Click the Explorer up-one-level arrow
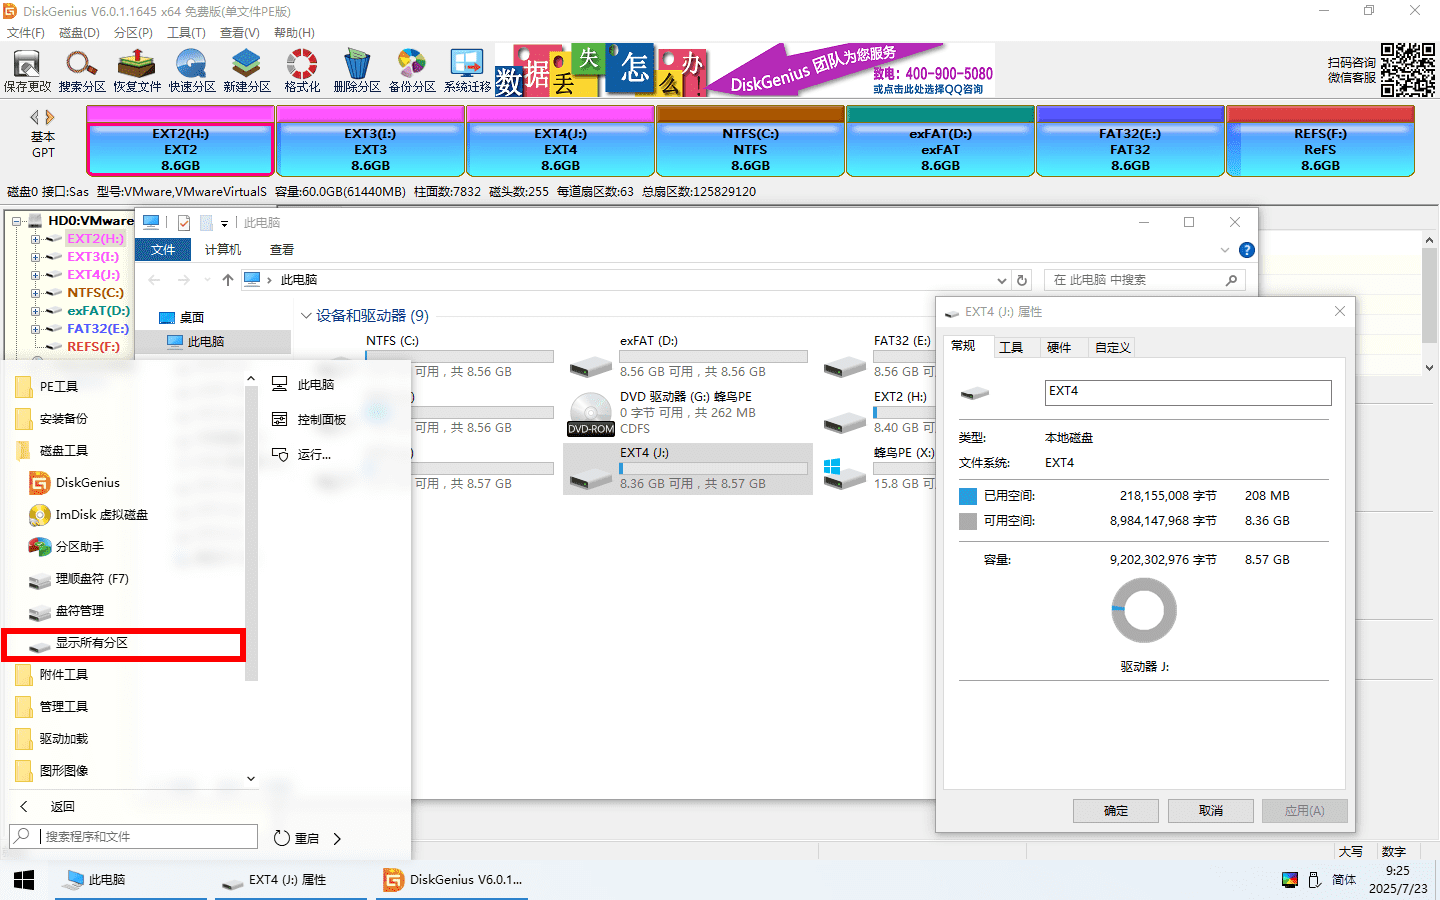The width and height of the screenshot is (1440, 900). 228,280
